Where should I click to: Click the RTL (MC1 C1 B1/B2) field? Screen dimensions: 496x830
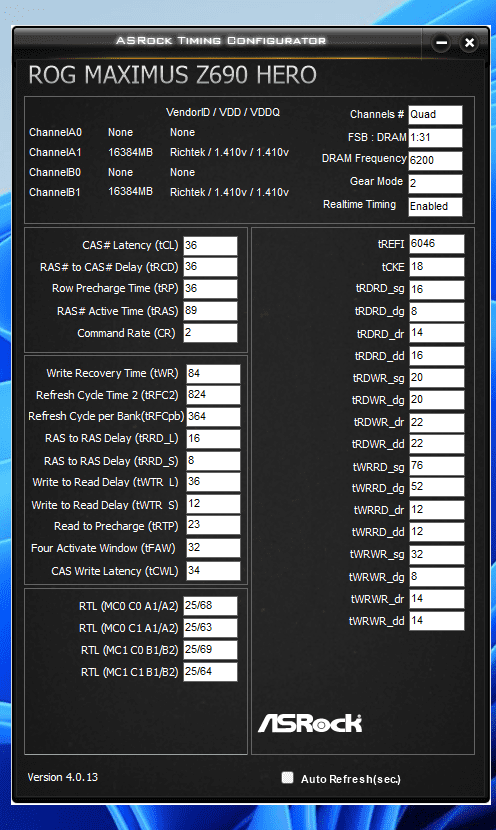click(210, 672)
